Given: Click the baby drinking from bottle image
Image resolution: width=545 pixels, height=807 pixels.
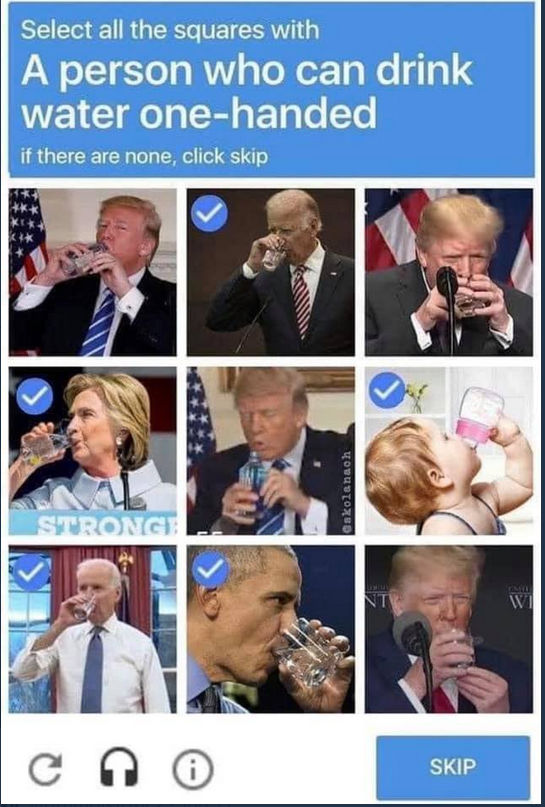Looking at the screenshot, I should pos(449,450).
